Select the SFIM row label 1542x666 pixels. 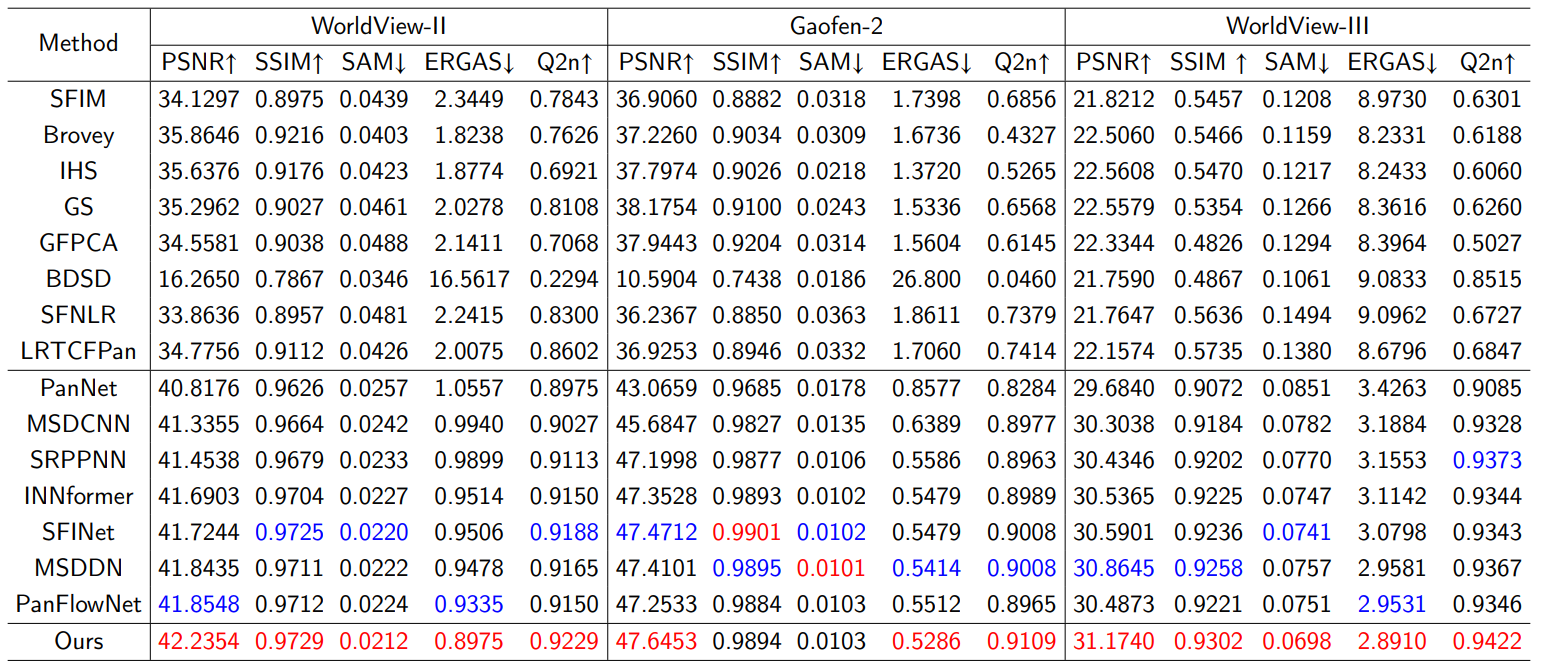(78, 99)
